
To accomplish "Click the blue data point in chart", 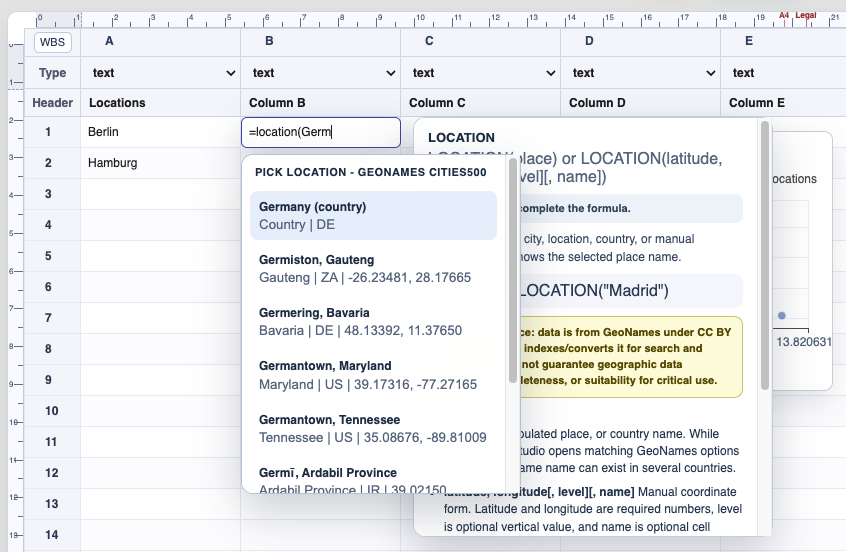I will pos(782,316).
